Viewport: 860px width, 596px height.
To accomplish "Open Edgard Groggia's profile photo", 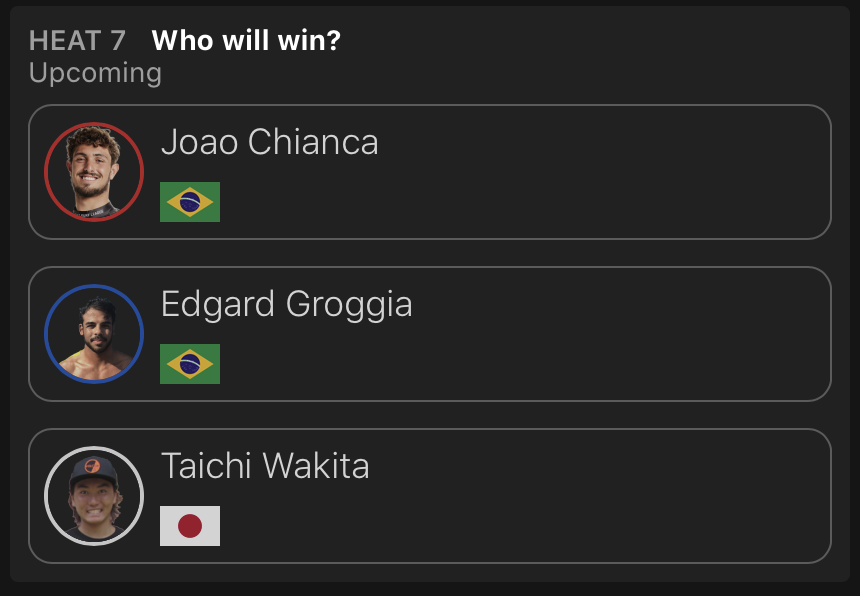I will [94, 334].
